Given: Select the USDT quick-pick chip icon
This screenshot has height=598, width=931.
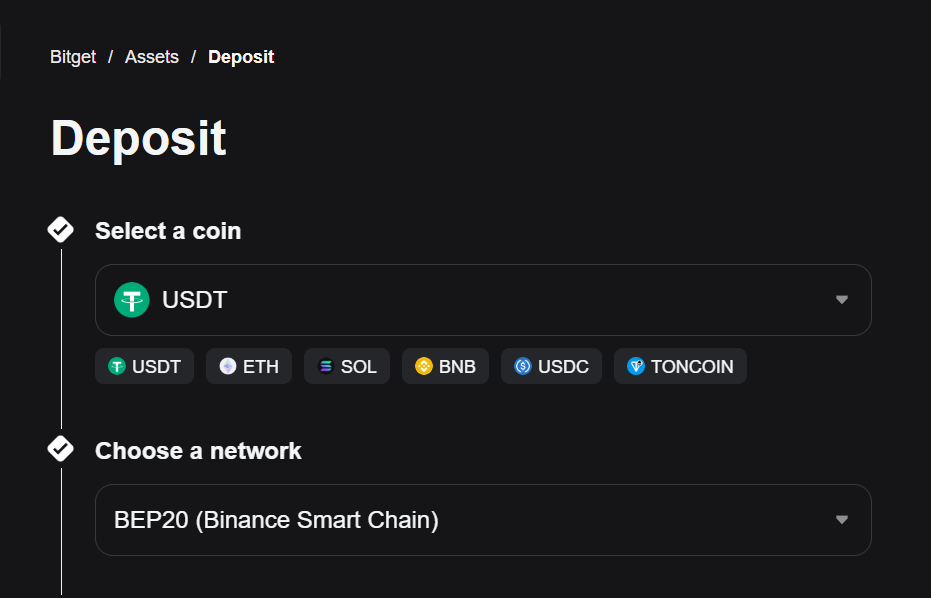Looking at the screenshot, I should click(117, 366).
